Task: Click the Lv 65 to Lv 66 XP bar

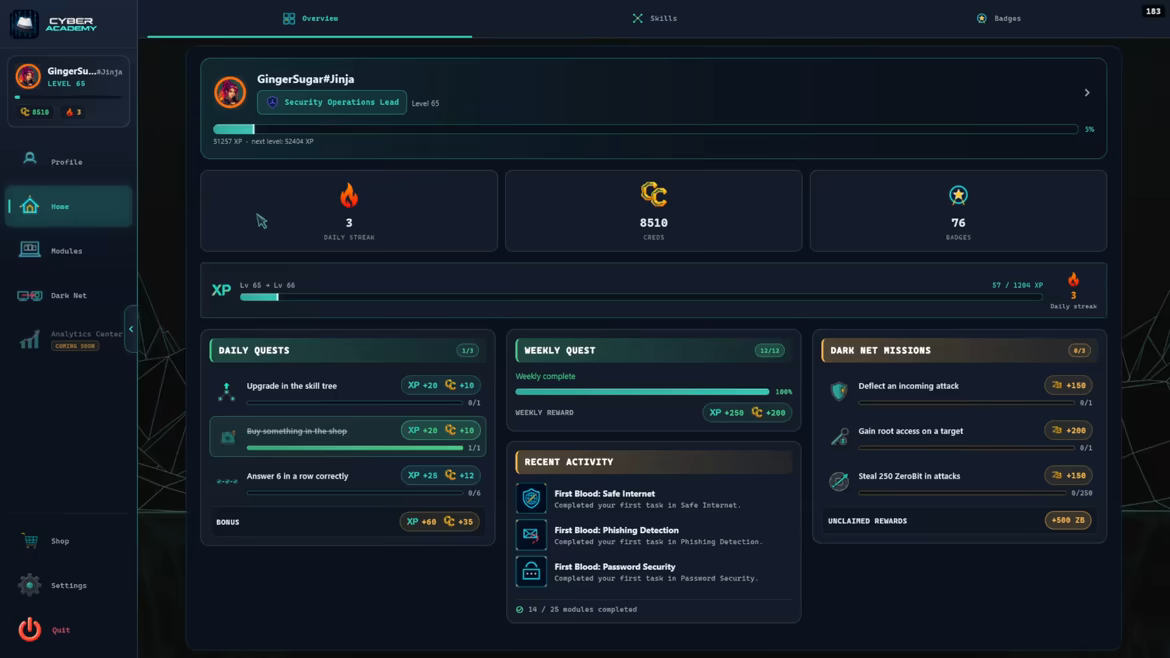Action: [641, 297]
